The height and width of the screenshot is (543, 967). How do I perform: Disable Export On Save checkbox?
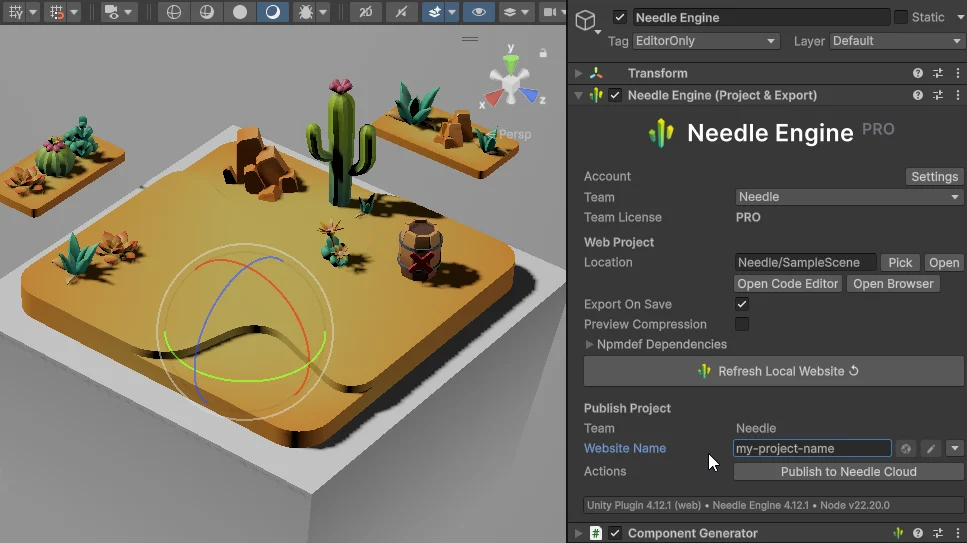click(741, 304)
